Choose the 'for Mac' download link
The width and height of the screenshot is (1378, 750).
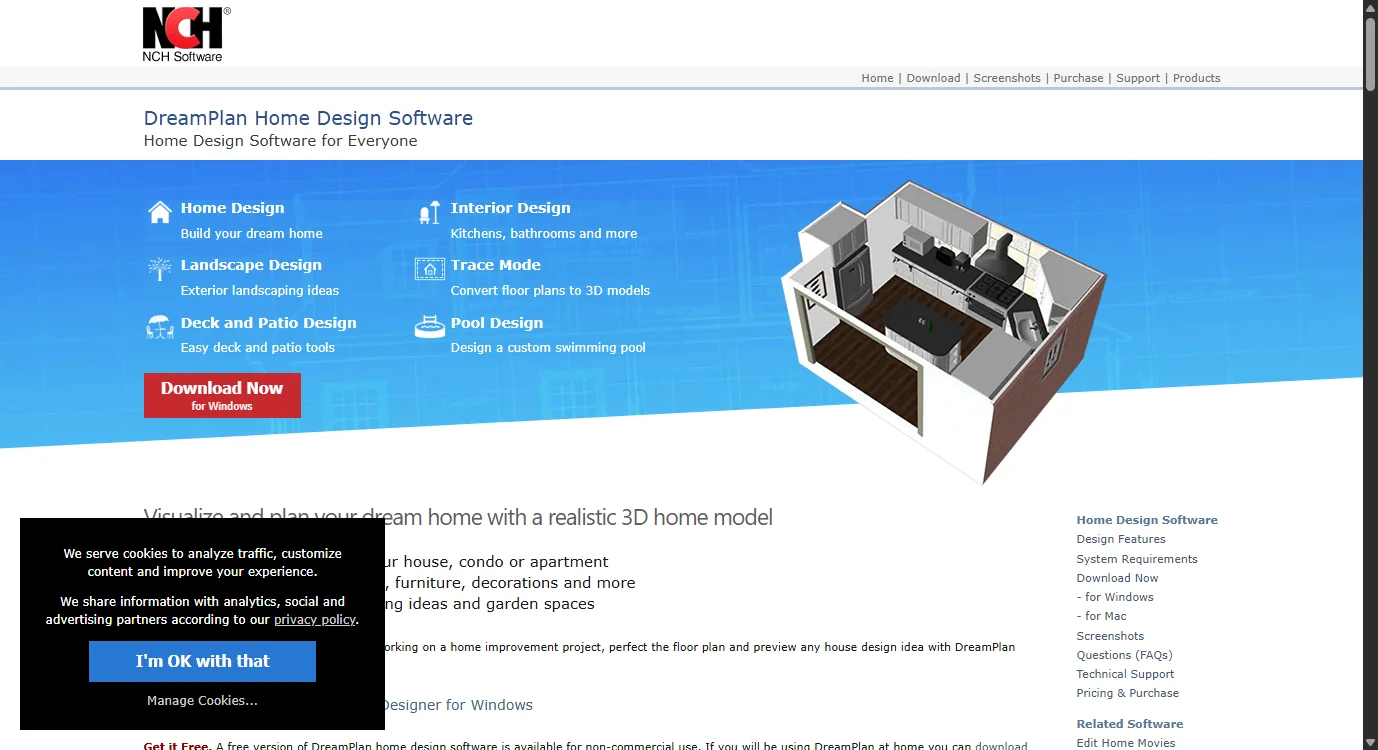[x=1101, y=616]
